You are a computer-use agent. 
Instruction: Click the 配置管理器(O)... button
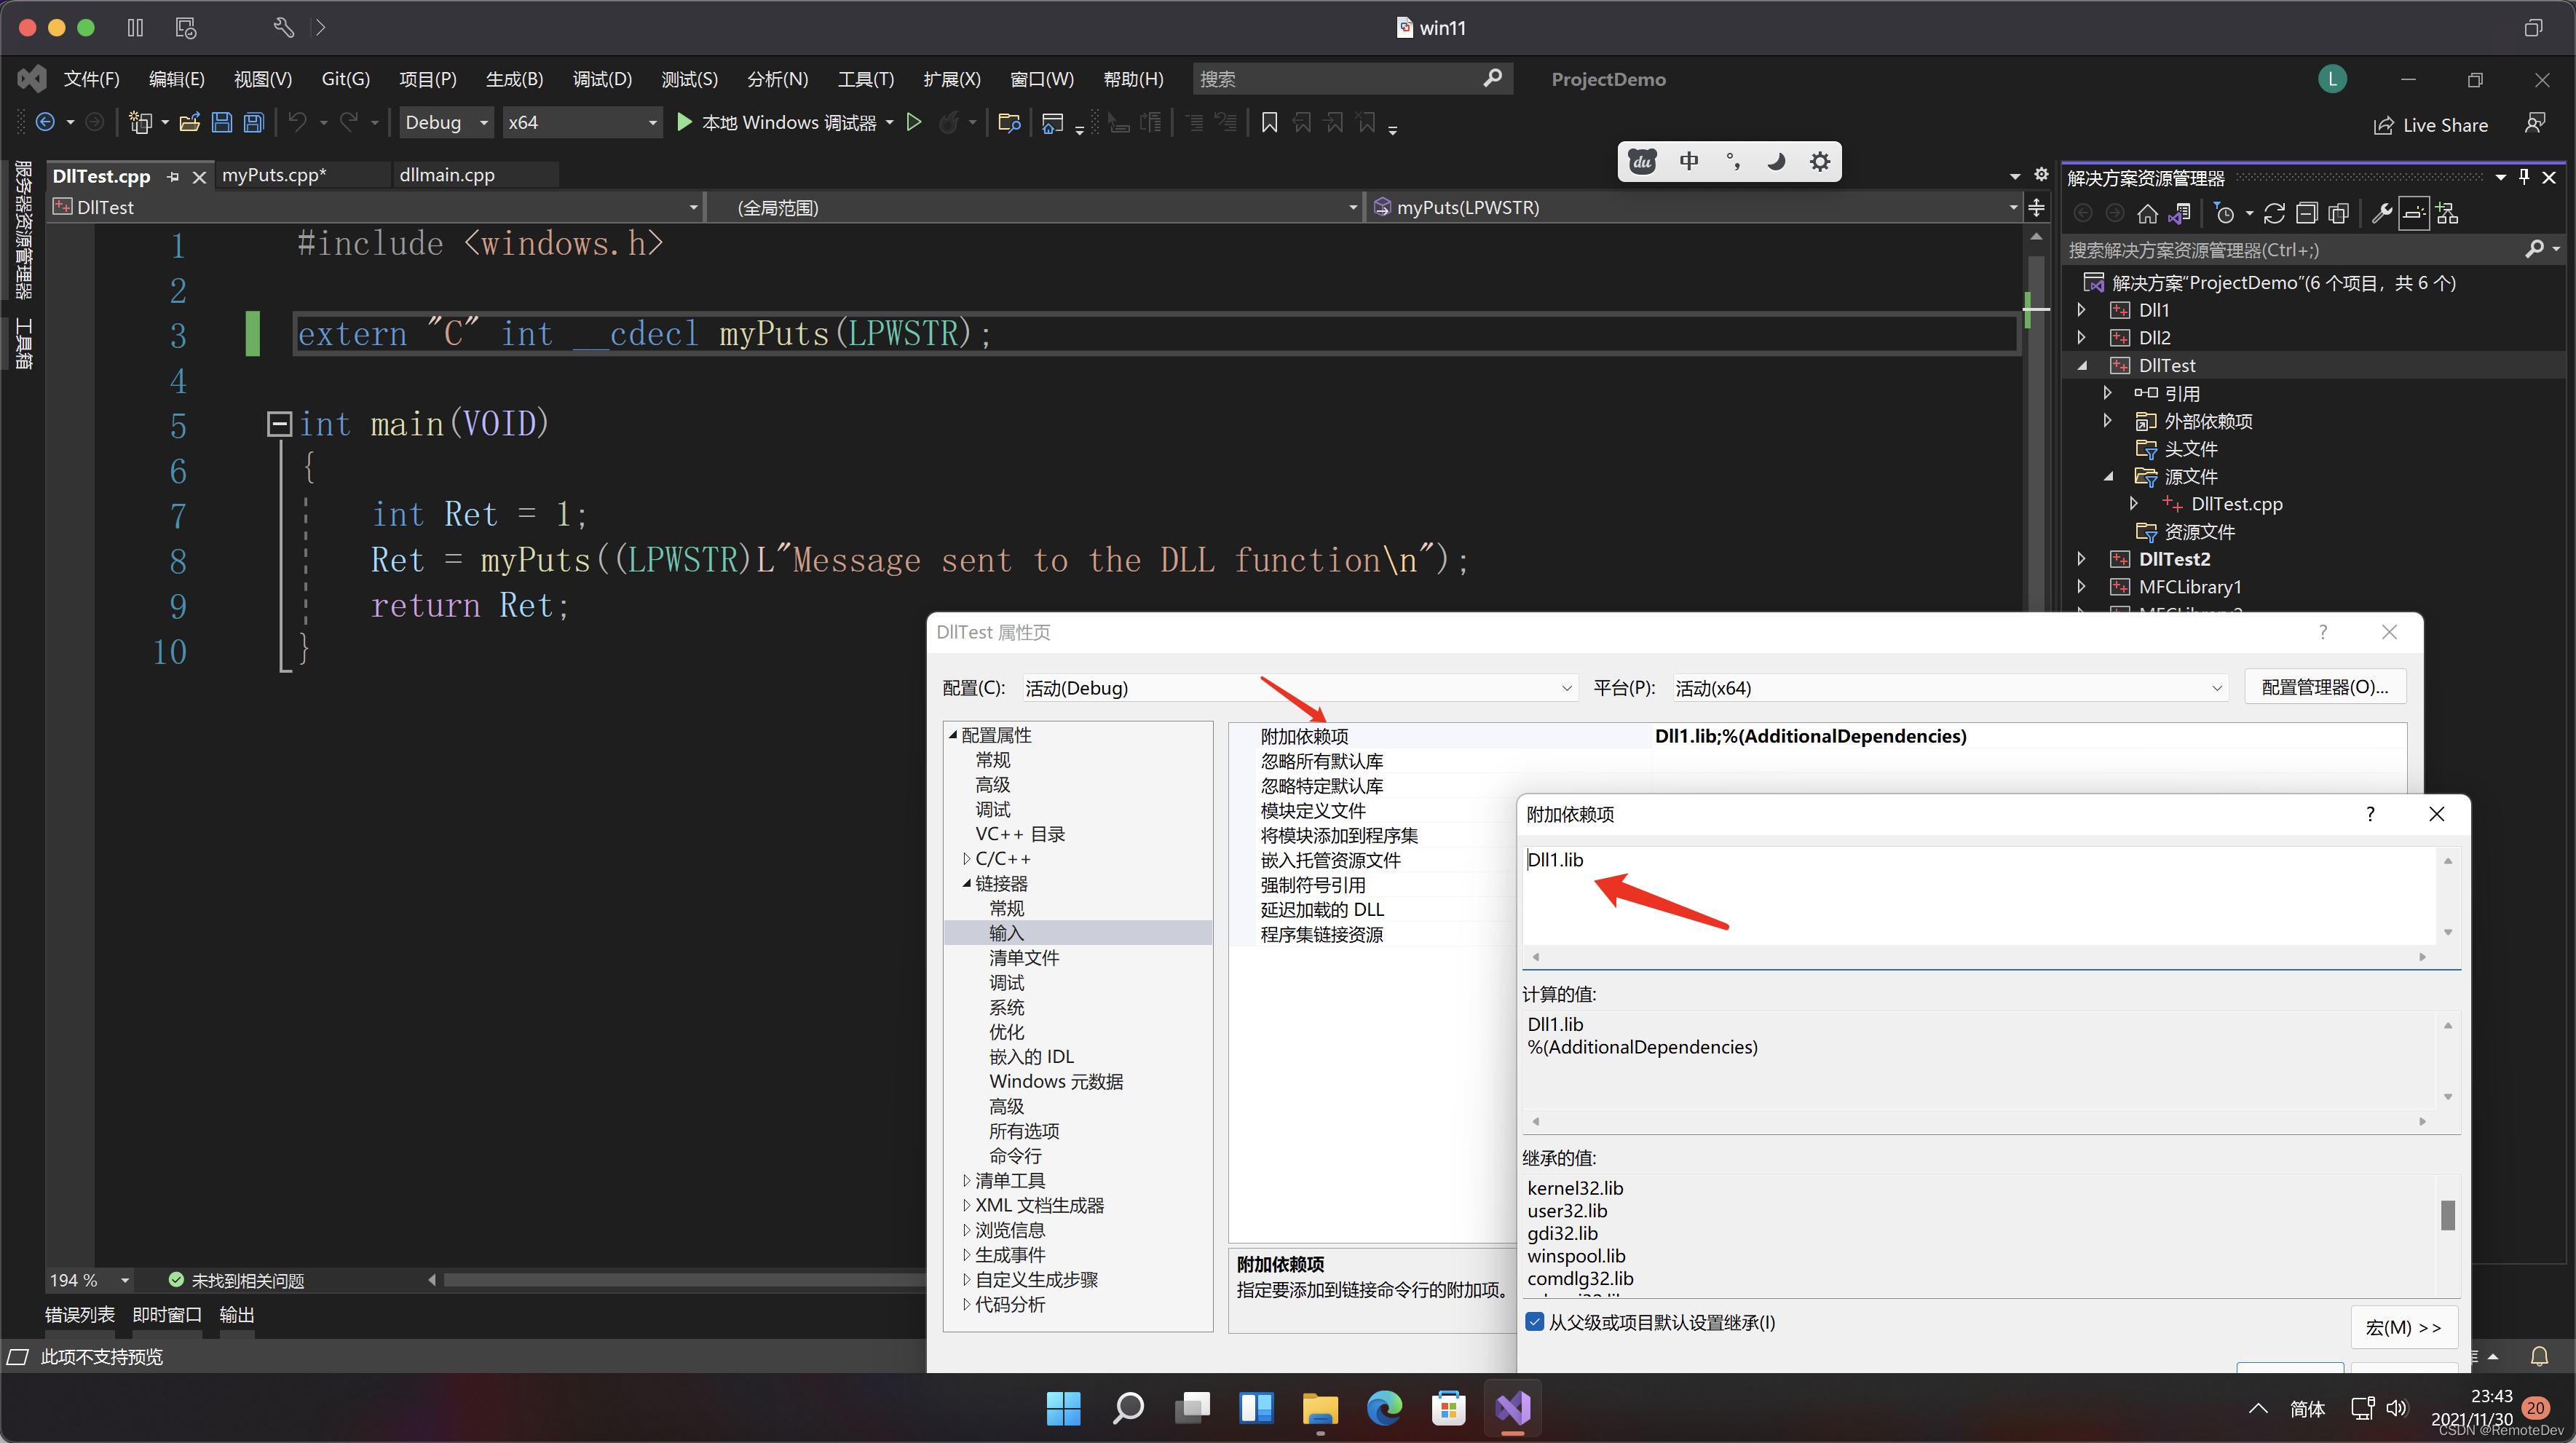(x=2324, y=687)
